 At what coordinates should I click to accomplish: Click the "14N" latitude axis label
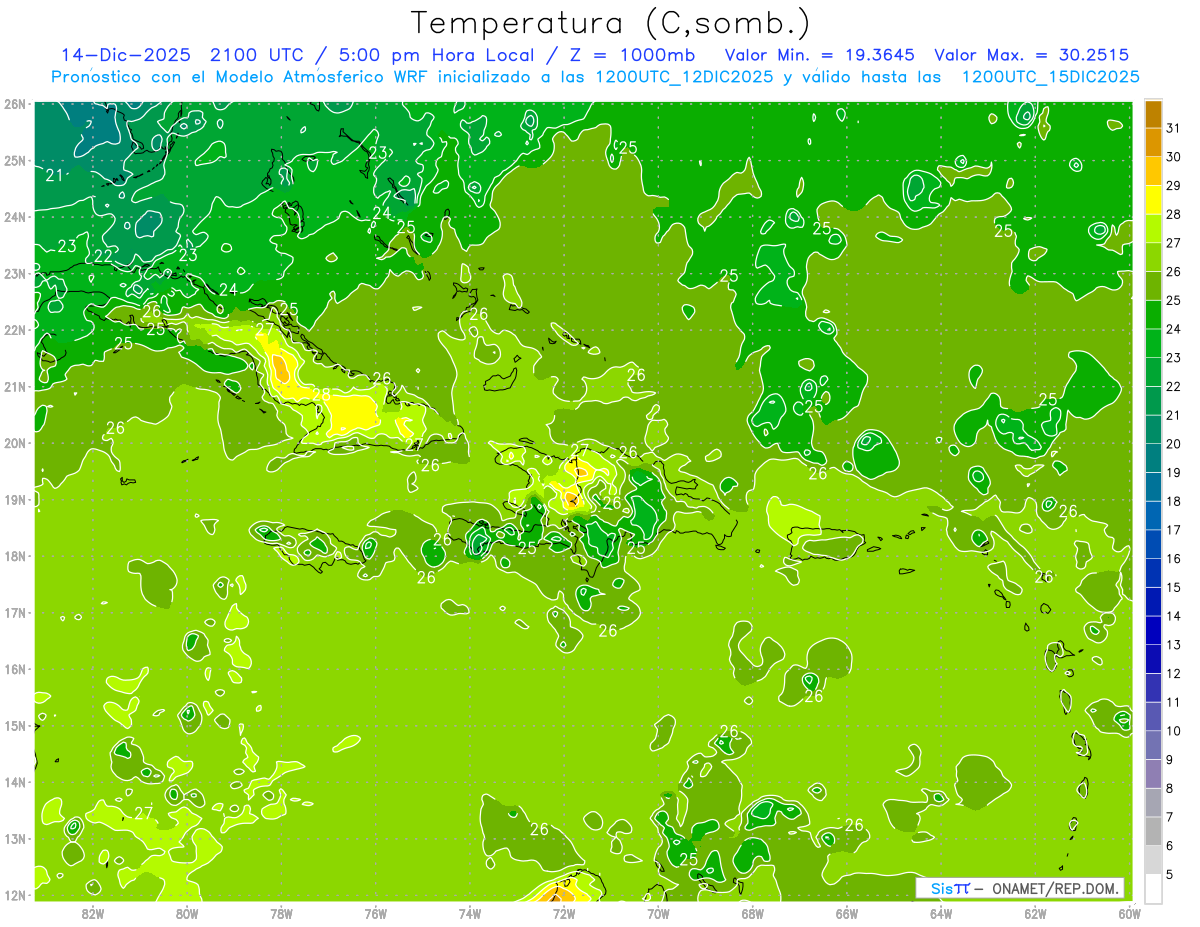coord(14,782)
